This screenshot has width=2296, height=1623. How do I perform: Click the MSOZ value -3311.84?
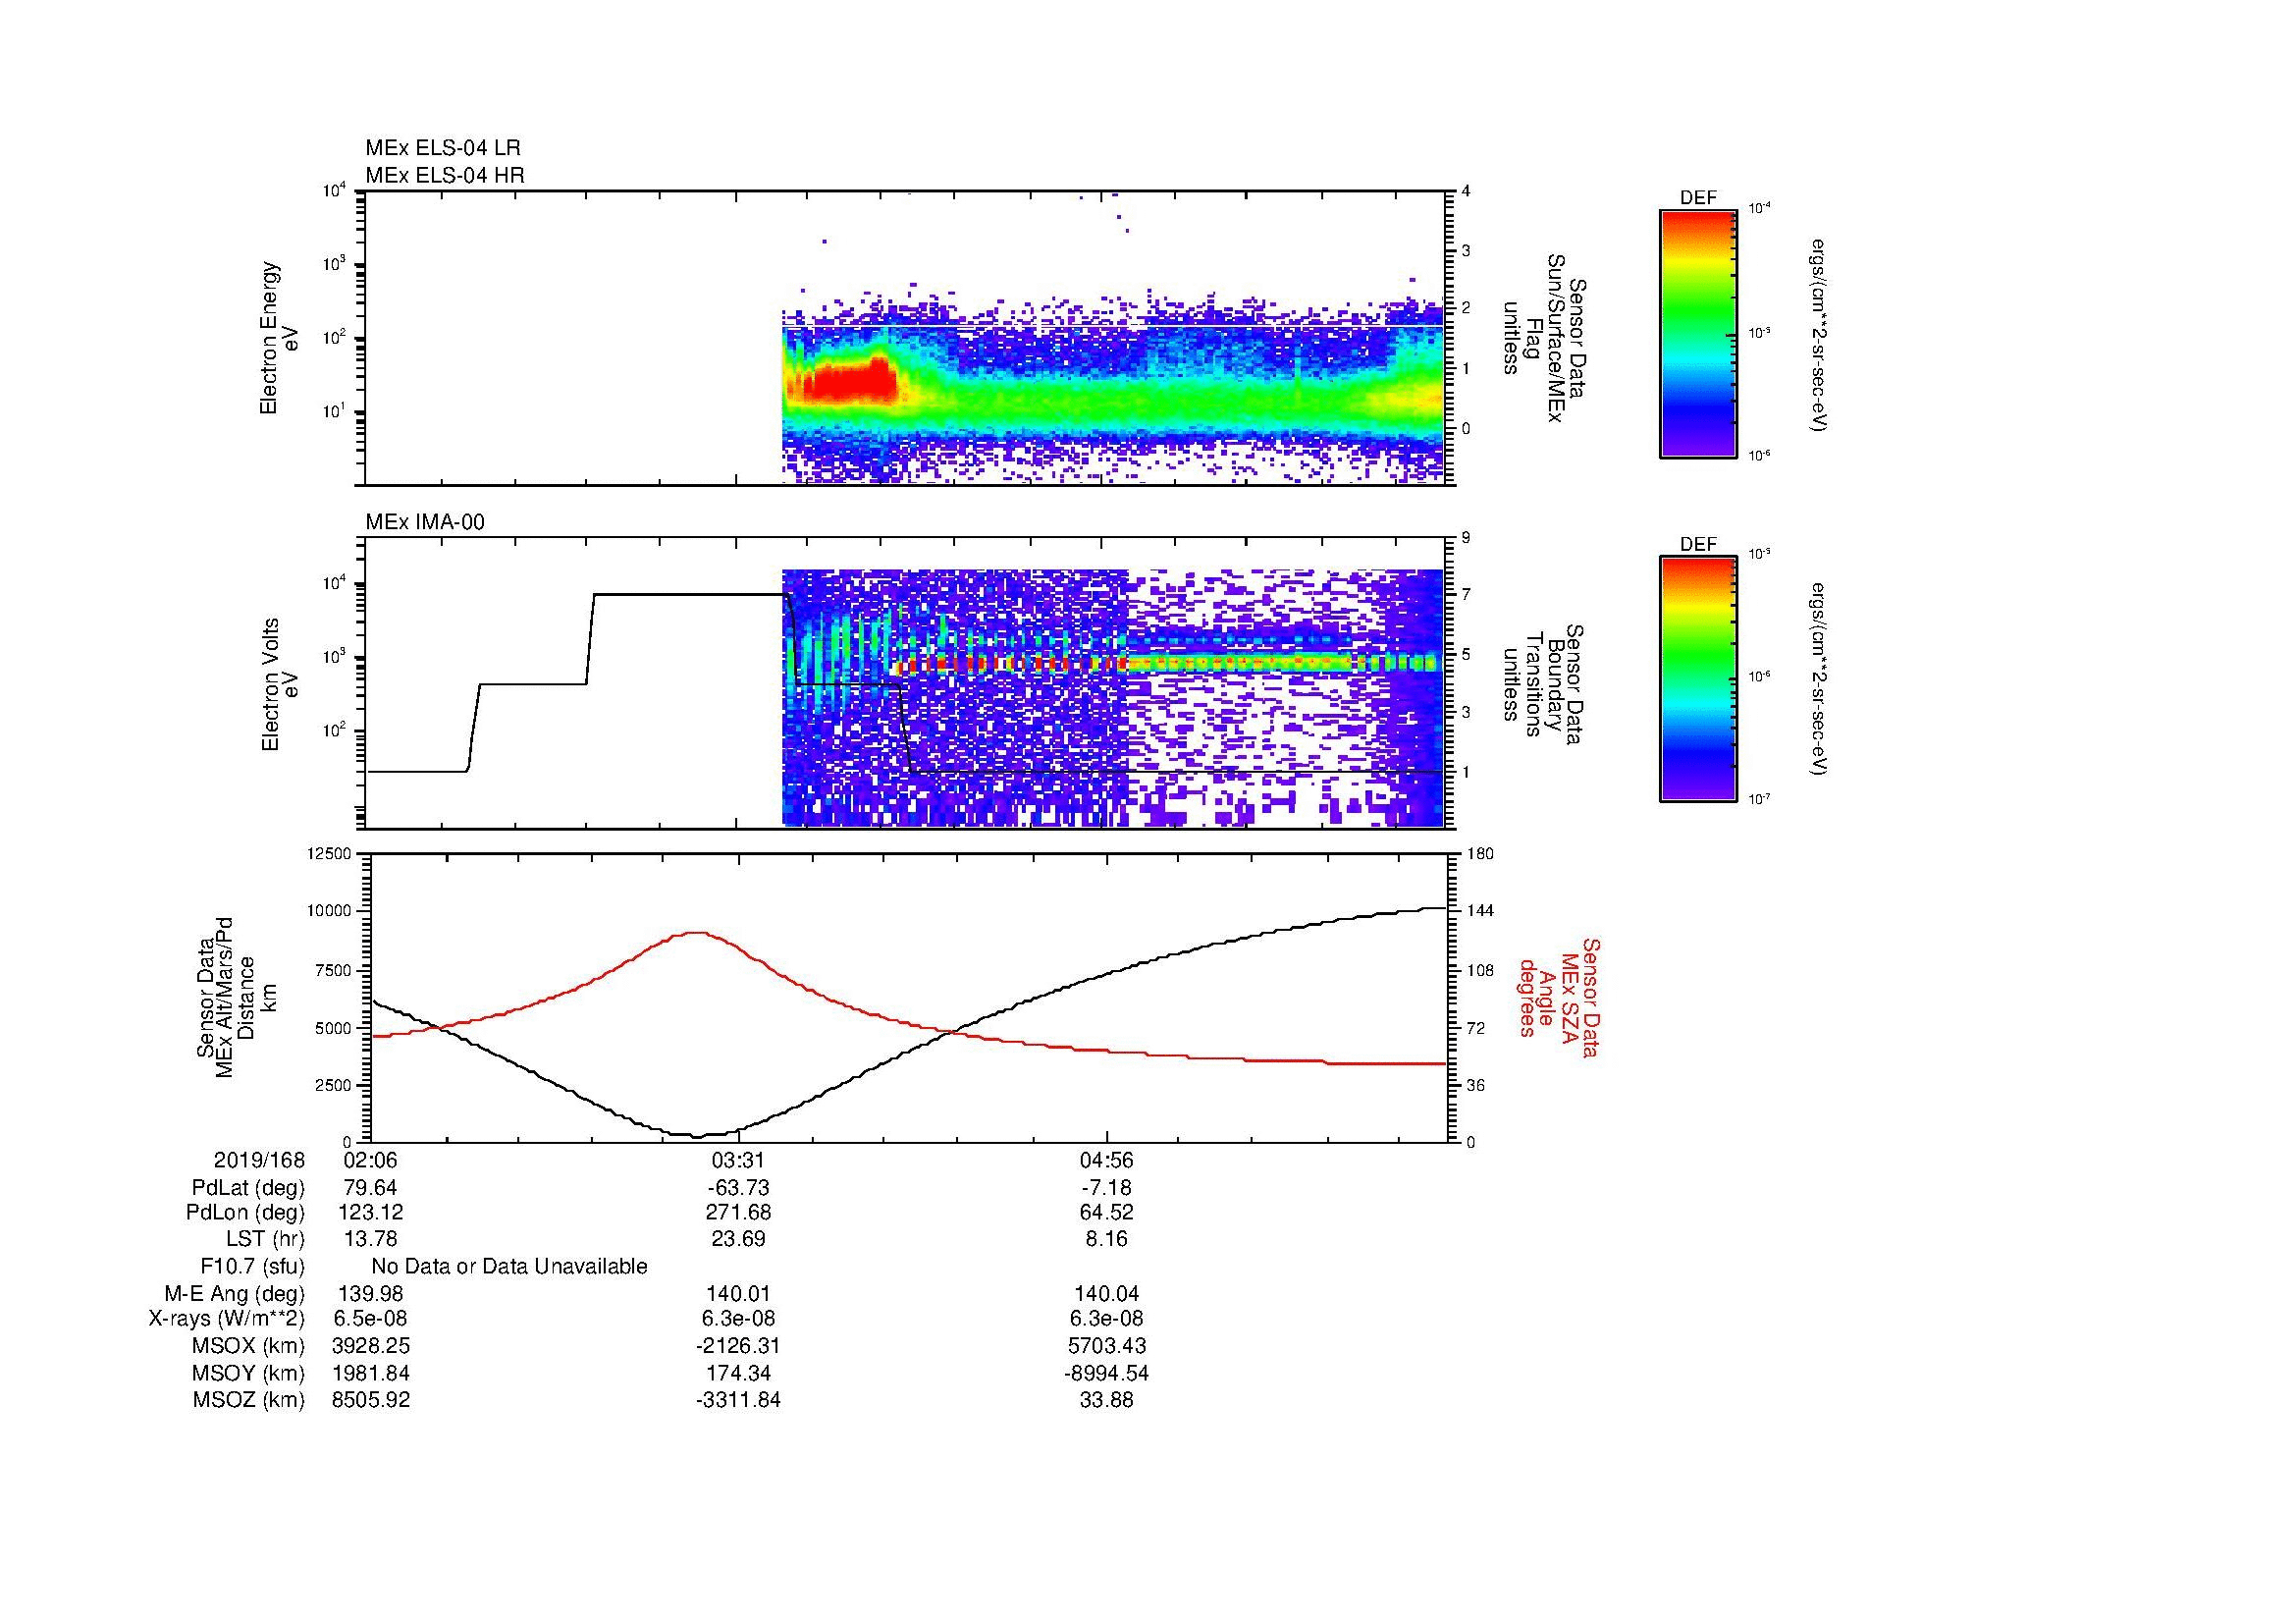point(738,1400)
